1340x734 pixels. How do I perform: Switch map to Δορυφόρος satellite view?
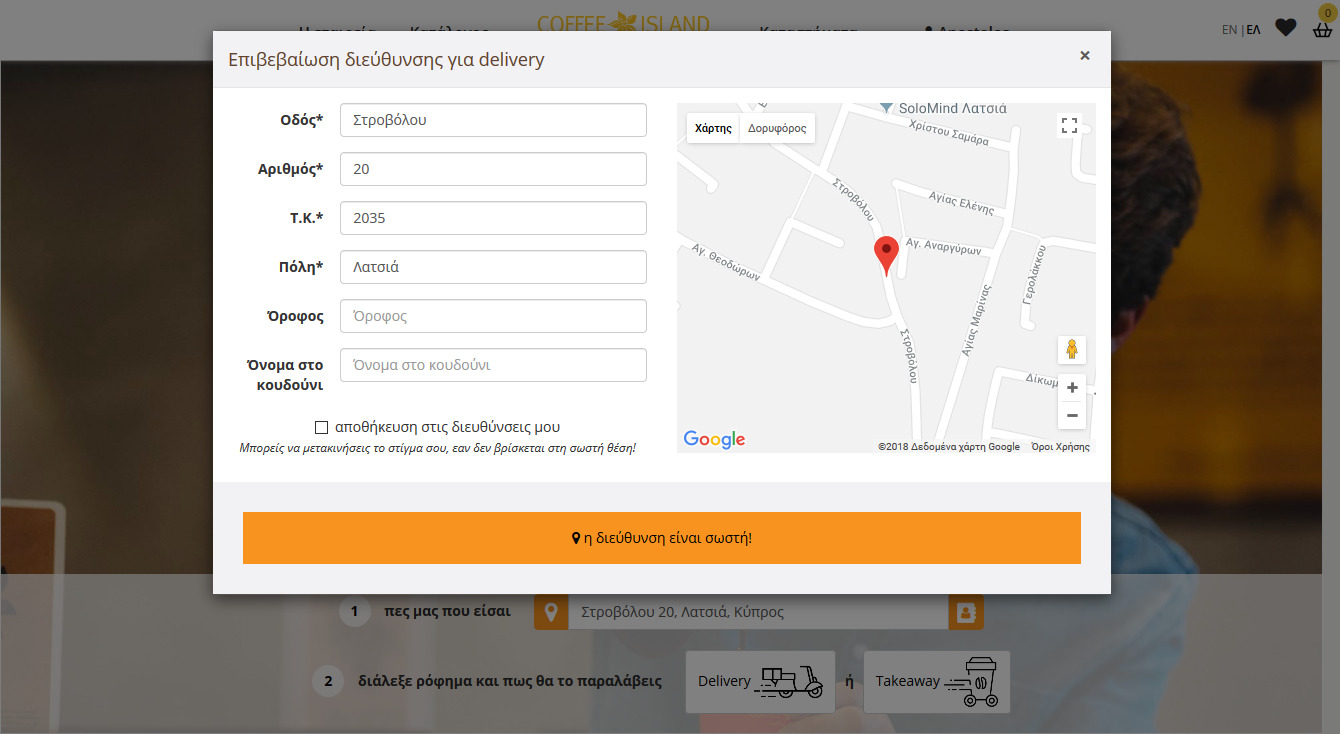[777, 128]
